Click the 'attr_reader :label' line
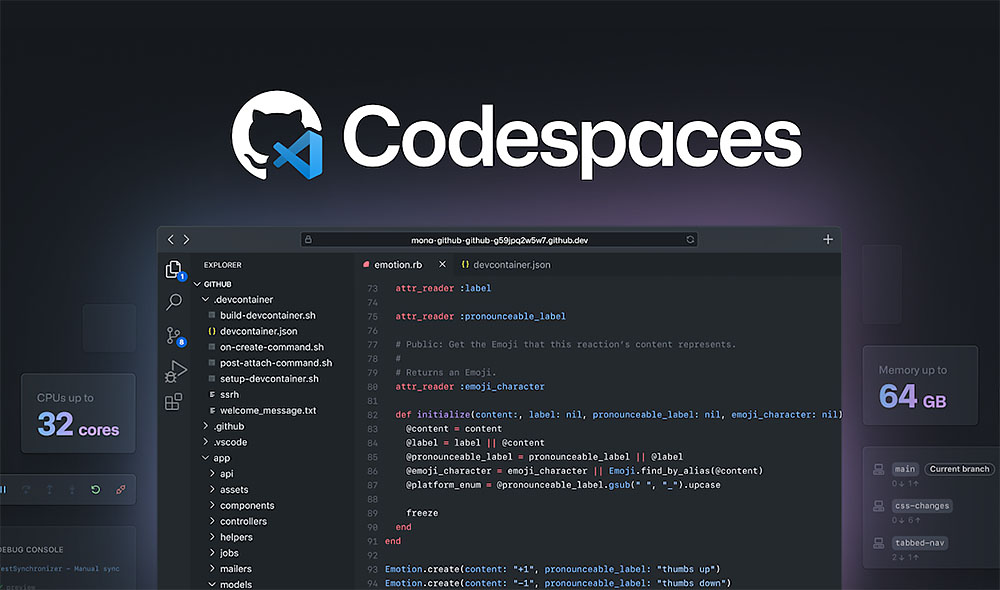Viewport: 1000px width, 590px height. pyautogui.click(x=443, y=289)
